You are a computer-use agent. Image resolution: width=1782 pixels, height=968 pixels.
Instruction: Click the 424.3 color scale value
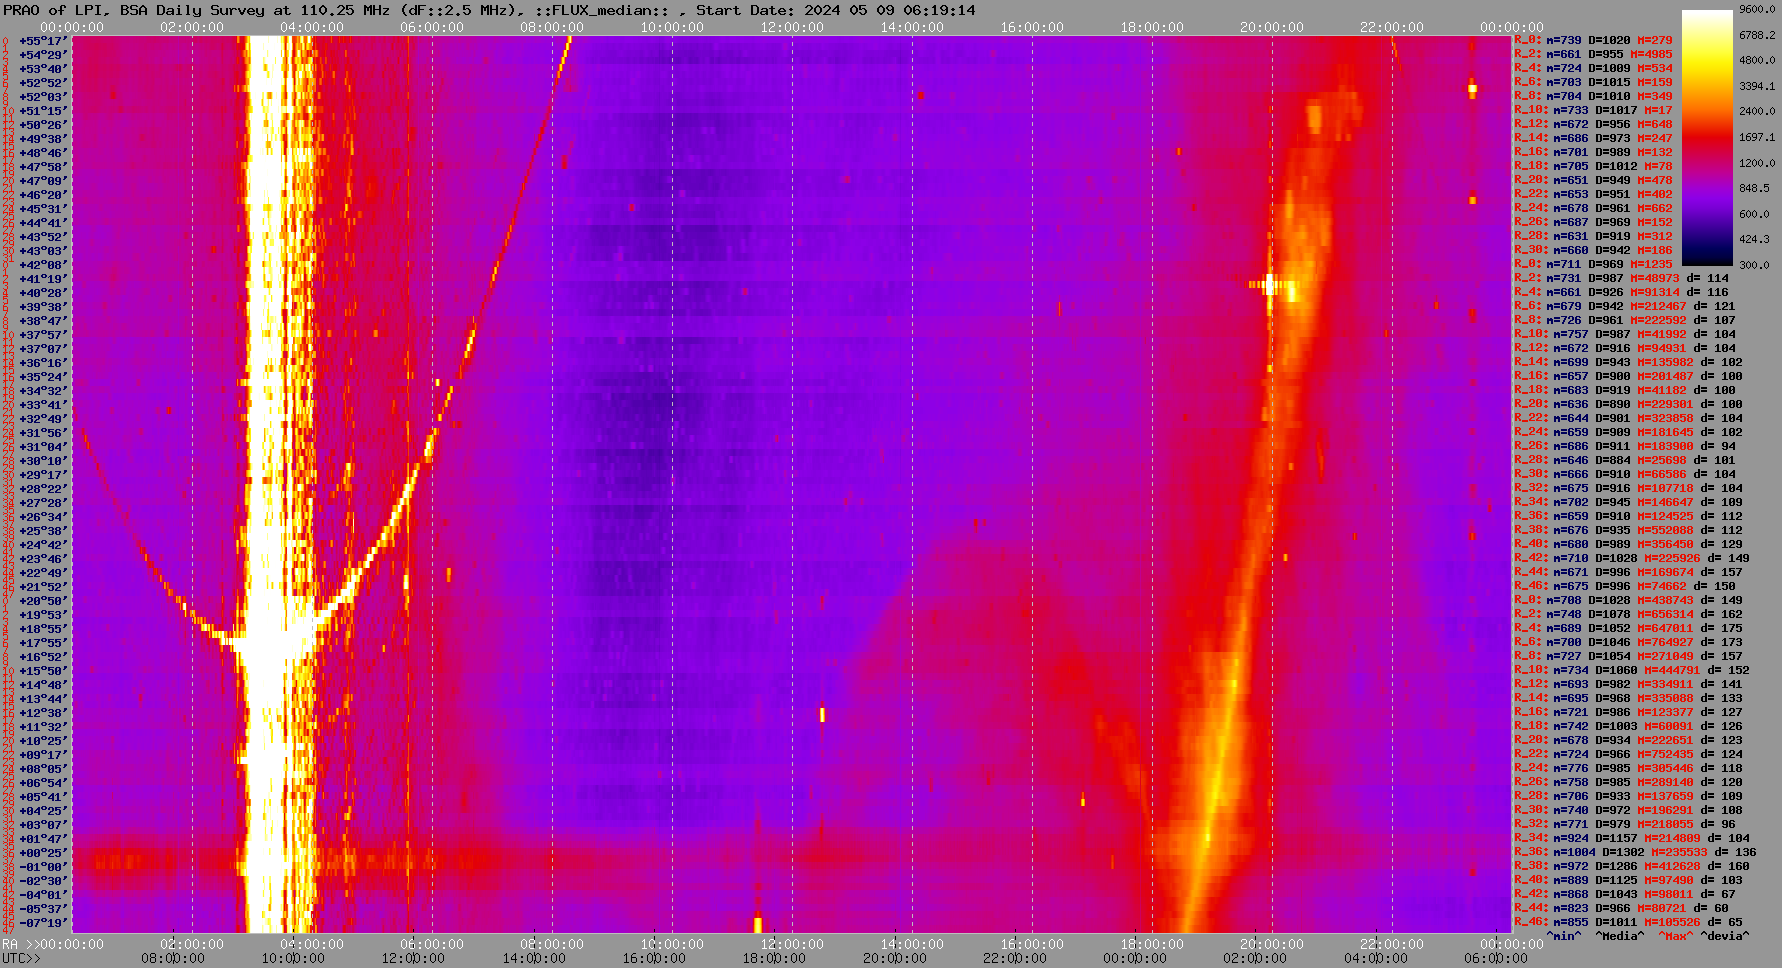tap(1754, 239)
